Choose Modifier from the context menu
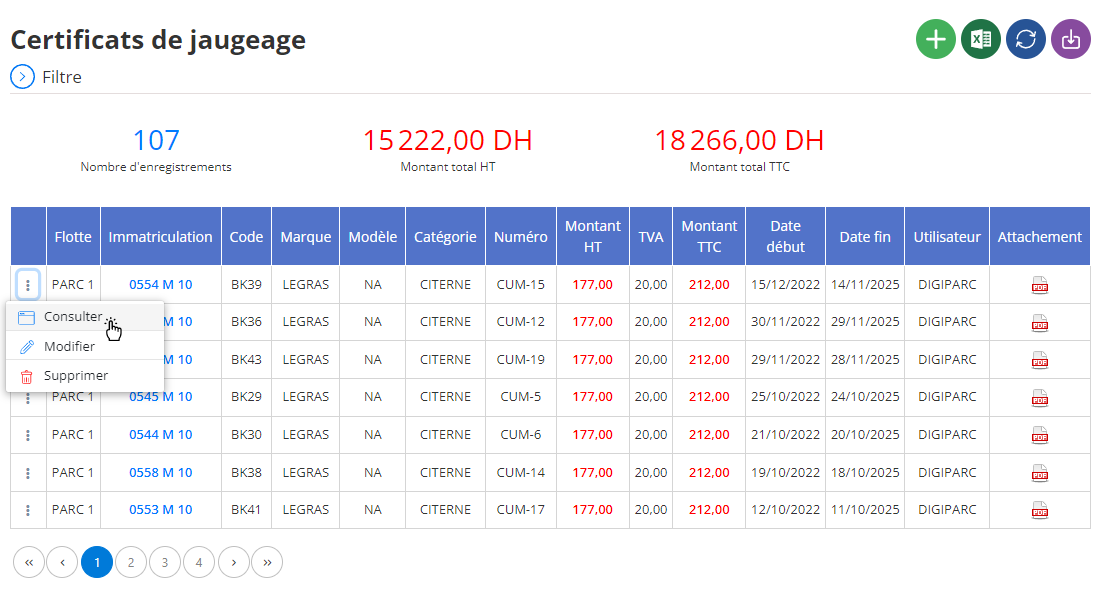The image size is (1102, 605). click(x=85, y=346)
